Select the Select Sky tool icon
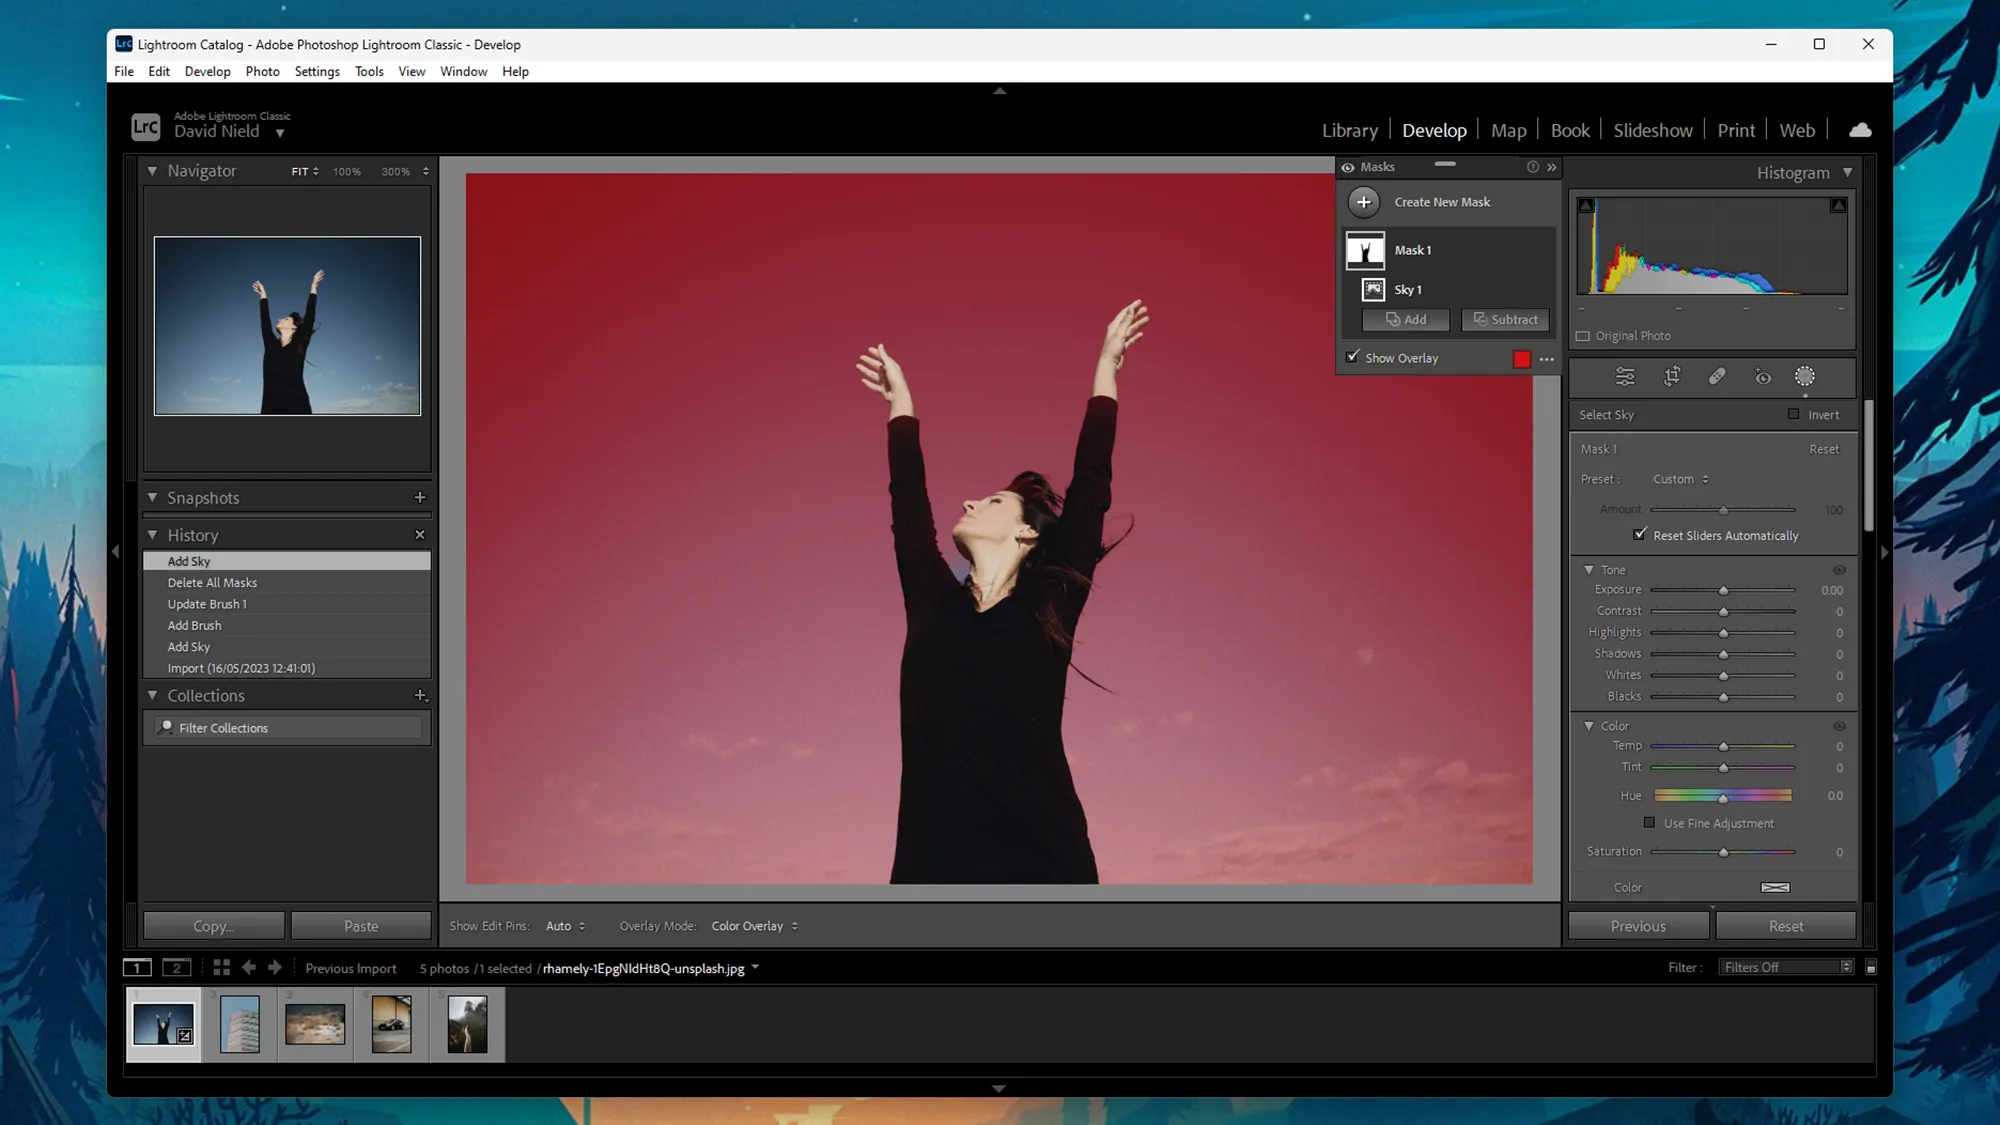The image size is (2000, 1125). [x=1805, y=375]
